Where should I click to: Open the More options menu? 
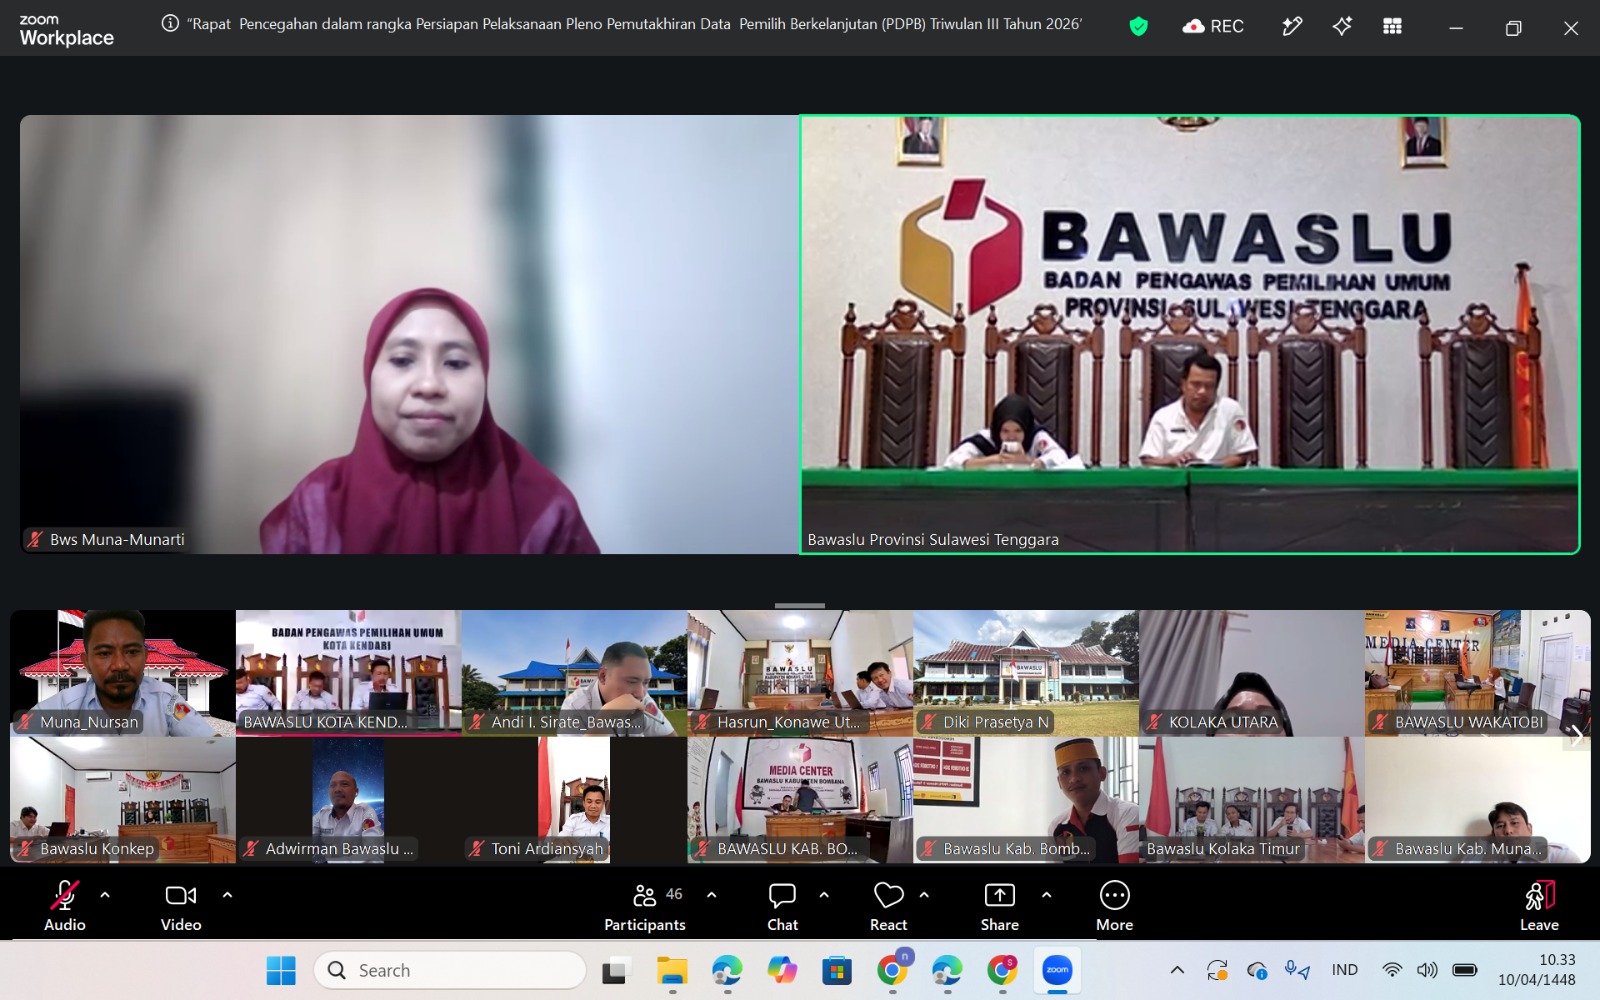click(x=1114, y=907)
